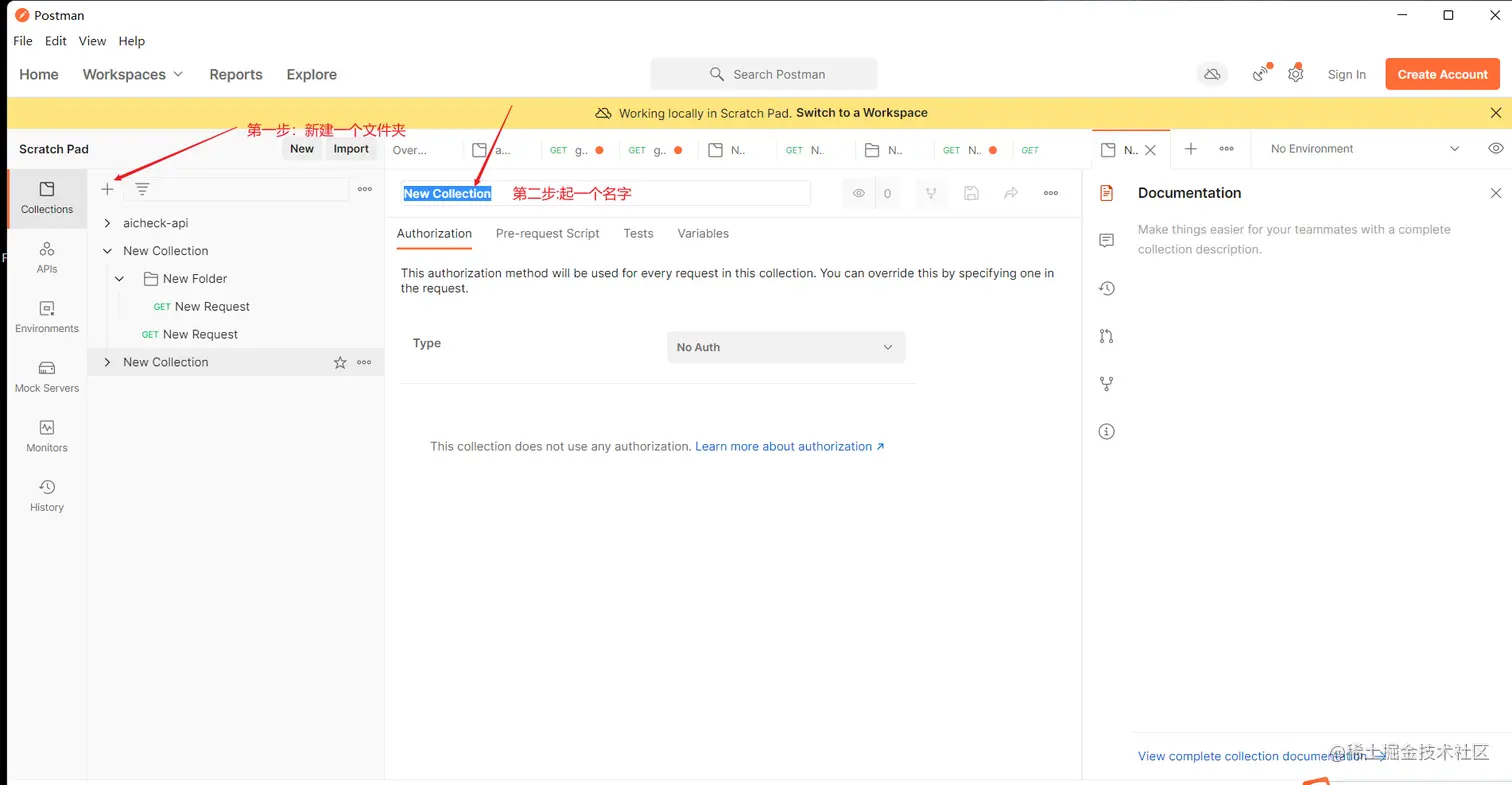Click the plus icon to create a collection
This screenshot has width=1512, height=785.
pos(108,189)
